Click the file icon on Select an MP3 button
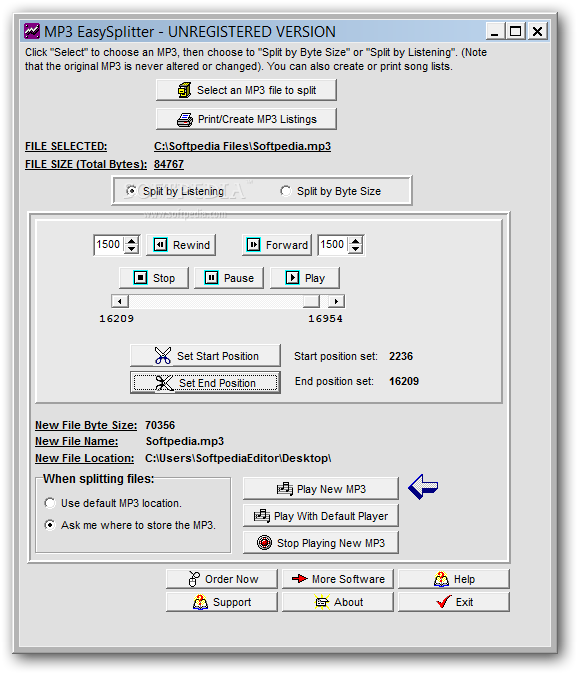 [184, 90]
